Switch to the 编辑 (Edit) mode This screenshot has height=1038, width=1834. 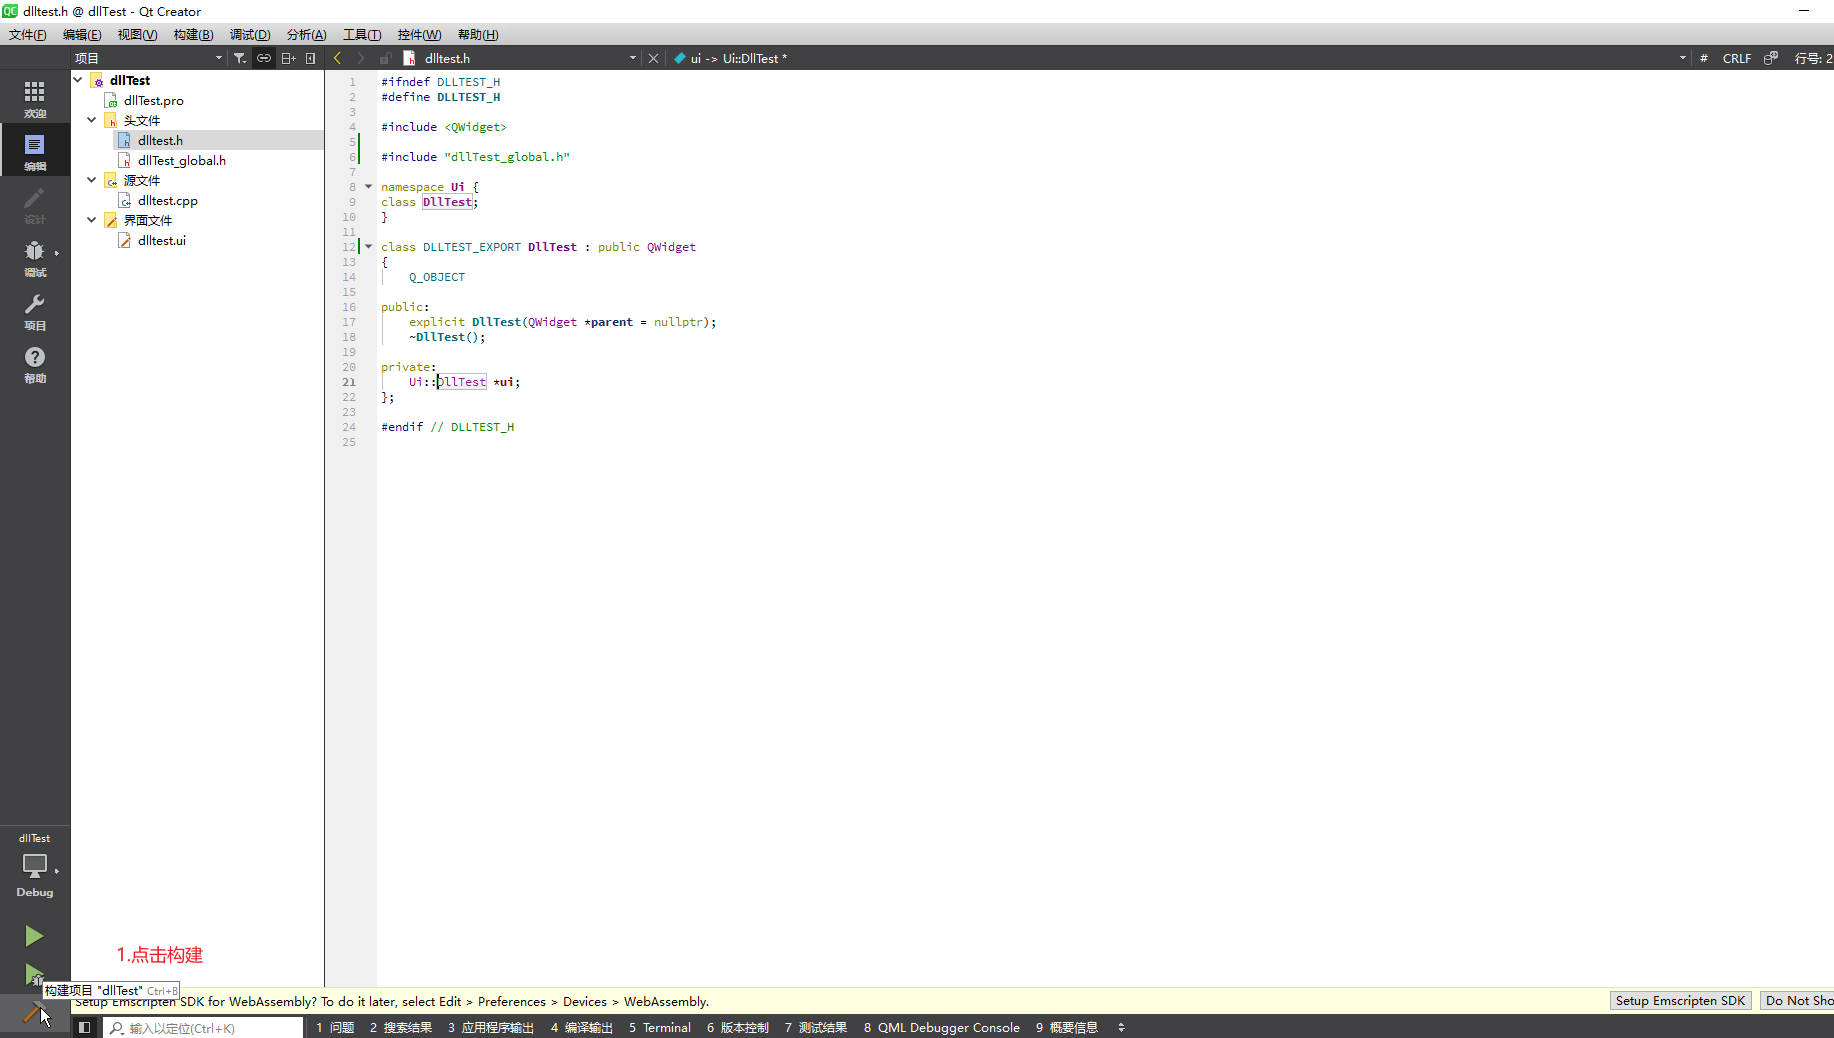[34, 151]
